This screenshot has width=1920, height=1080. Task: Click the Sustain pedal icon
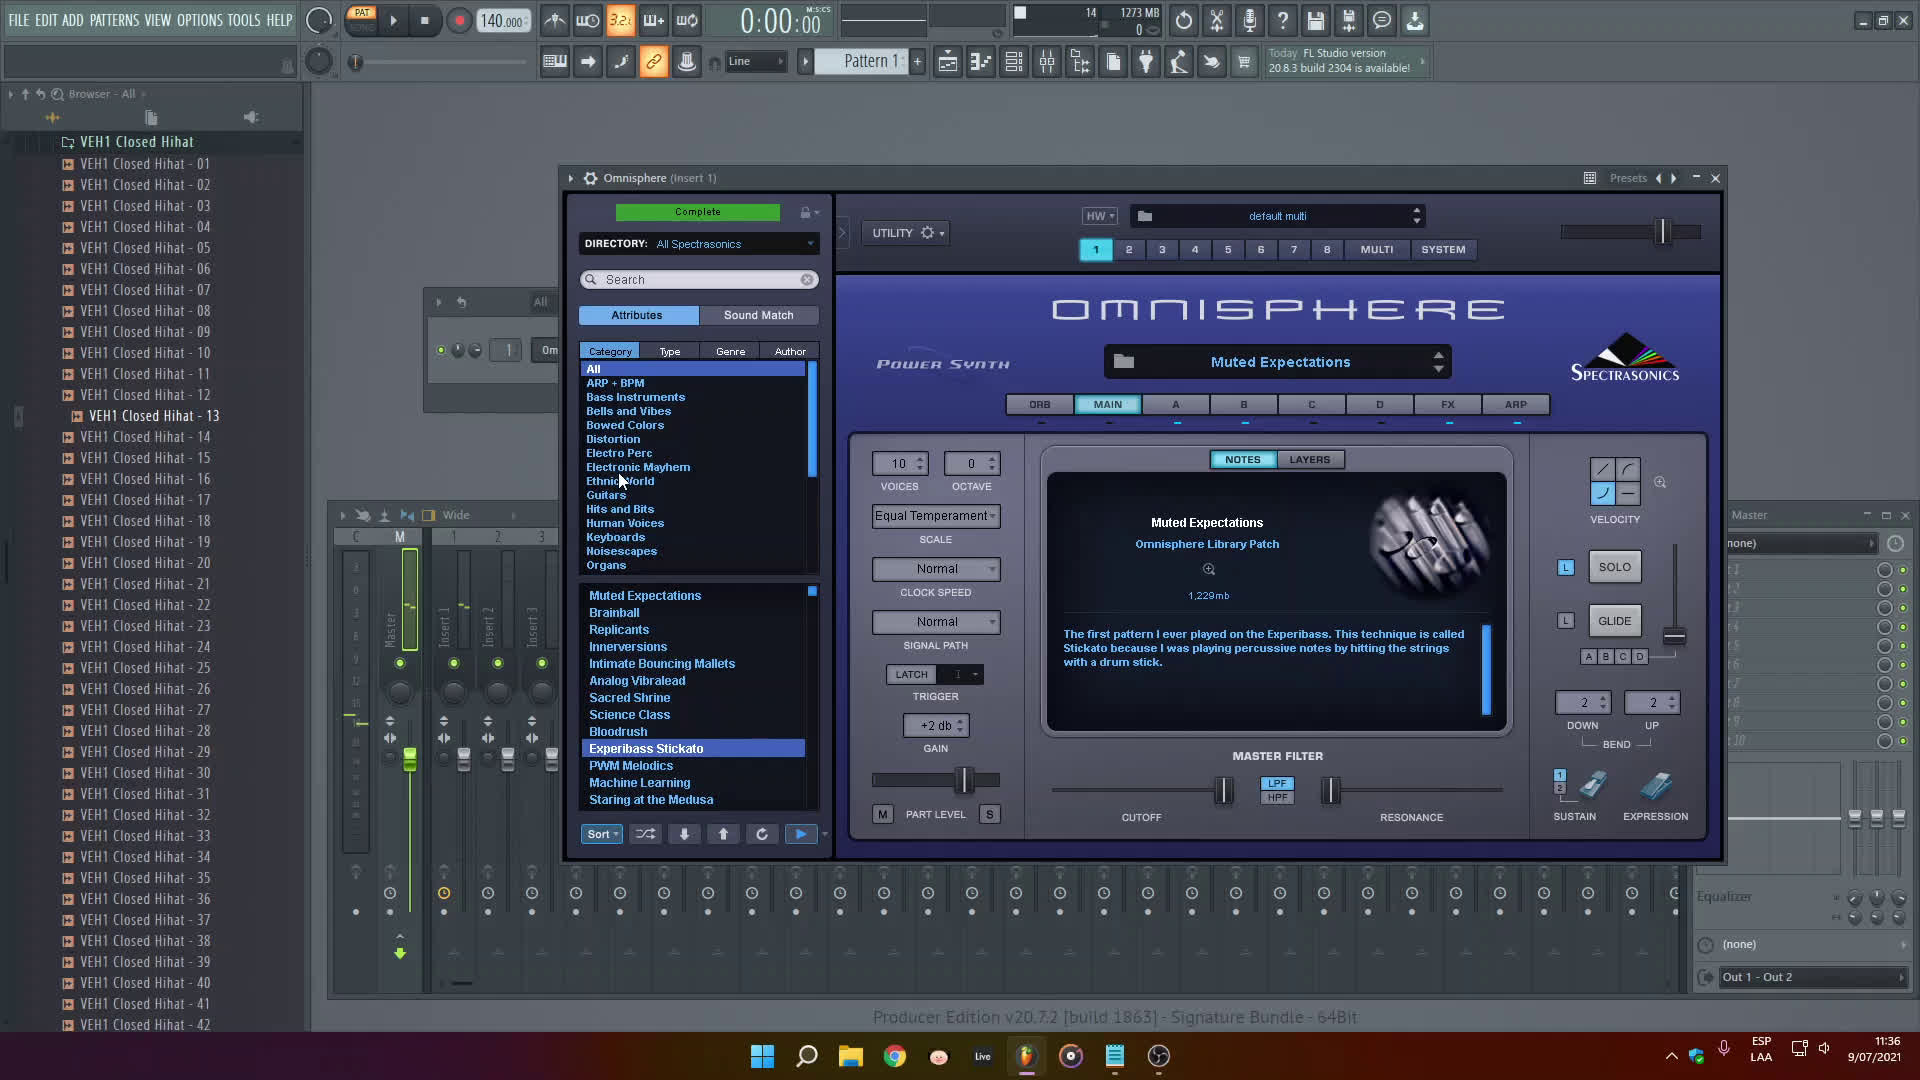point(1593,785)
